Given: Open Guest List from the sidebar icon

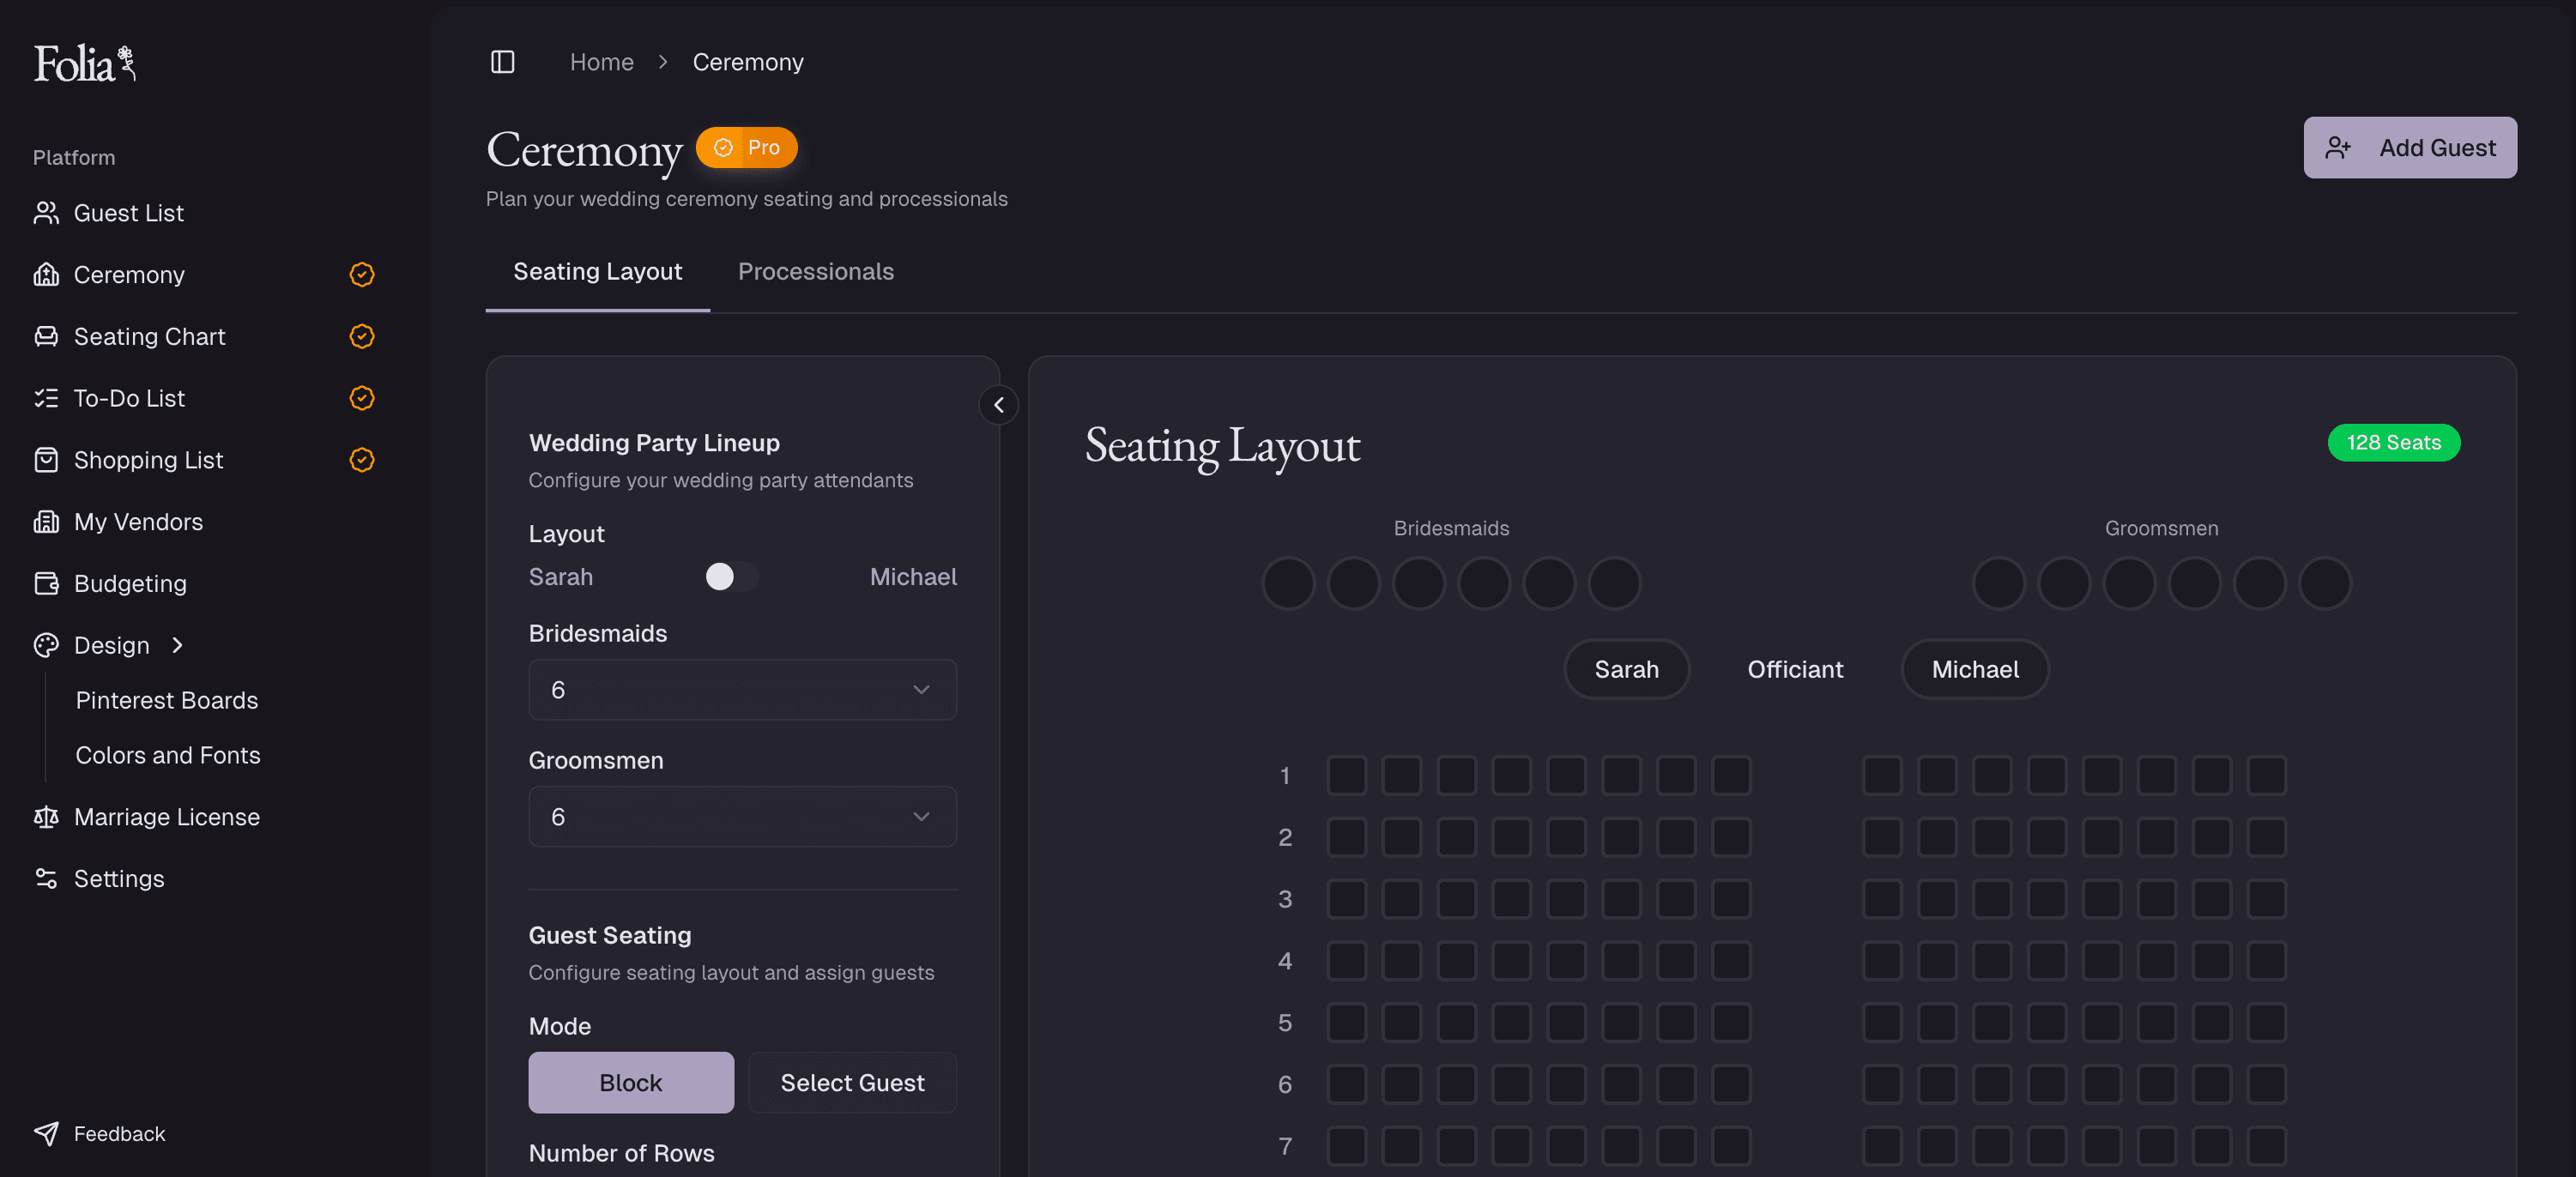Looking at the screenshot, I should (x=47, y=212).
